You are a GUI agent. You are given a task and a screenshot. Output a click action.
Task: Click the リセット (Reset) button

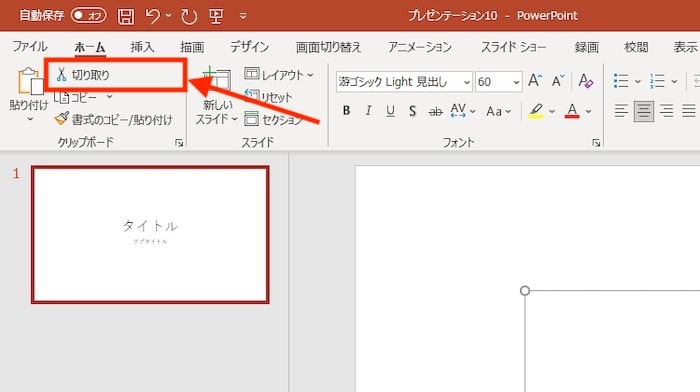click(268, 96)
